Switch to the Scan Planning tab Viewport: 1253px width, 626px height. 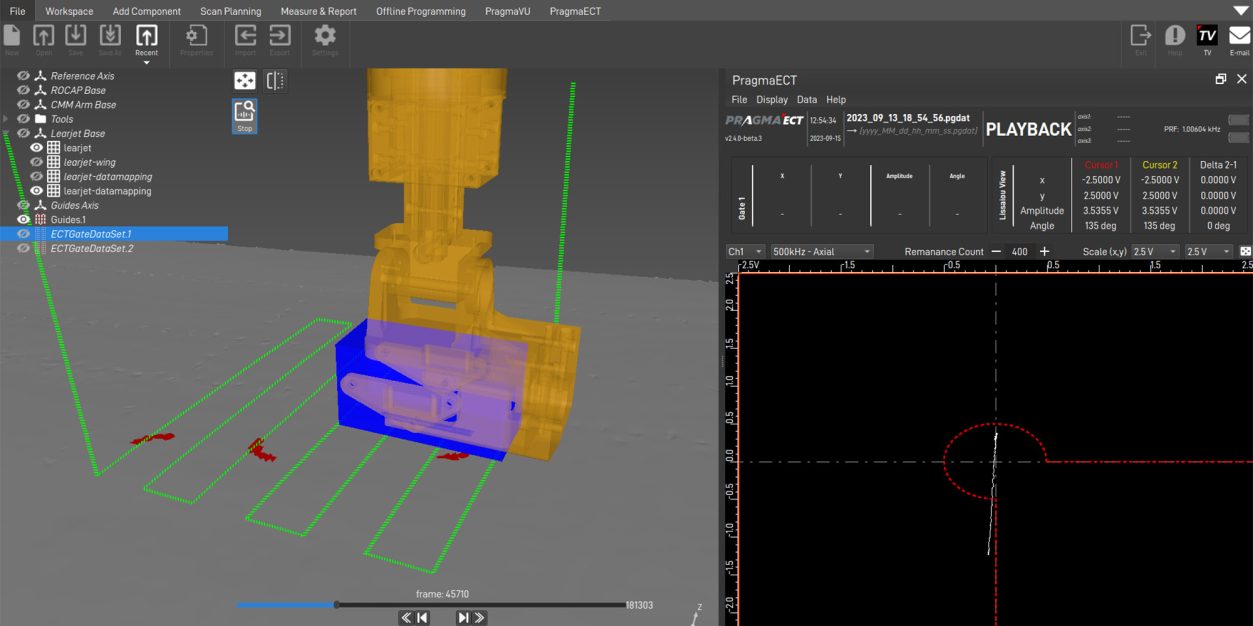tap(231, 11)
